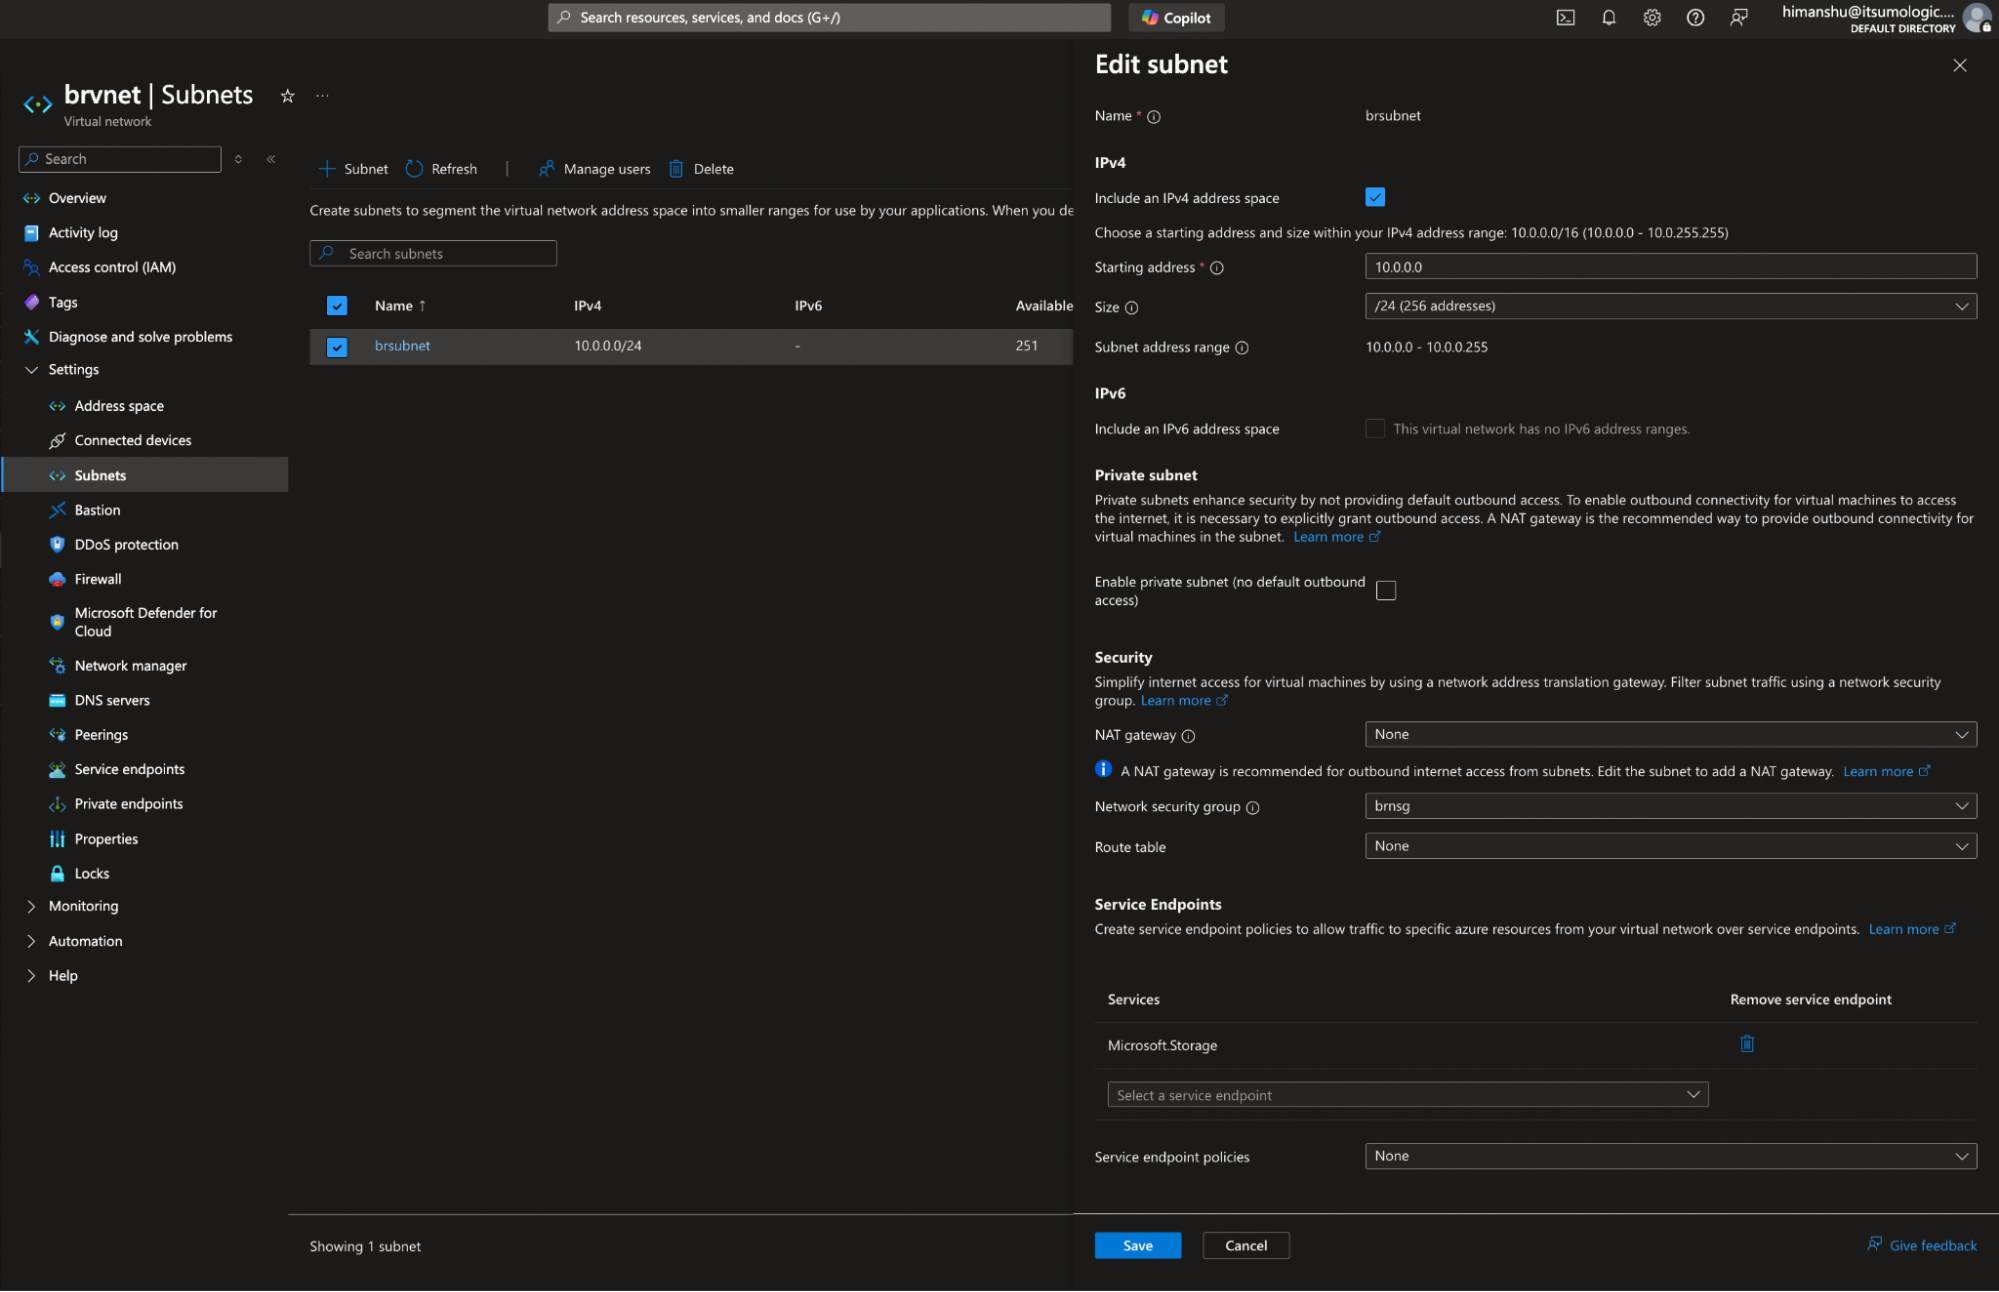This screenshot has width=1999, height=1292.
Task: Click the Search subnets field
Action: tap(432, 252)
